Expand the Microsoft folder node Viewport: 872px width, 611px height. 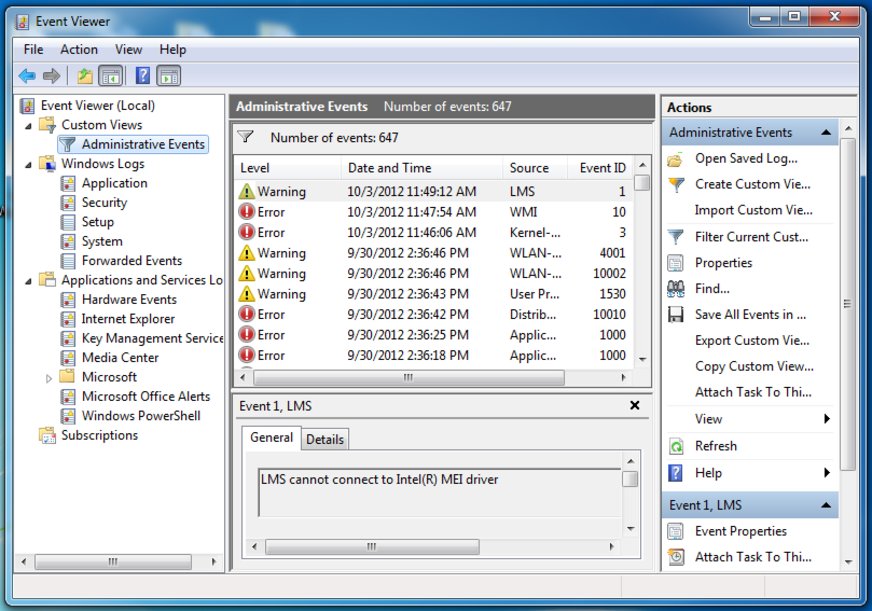49,378
